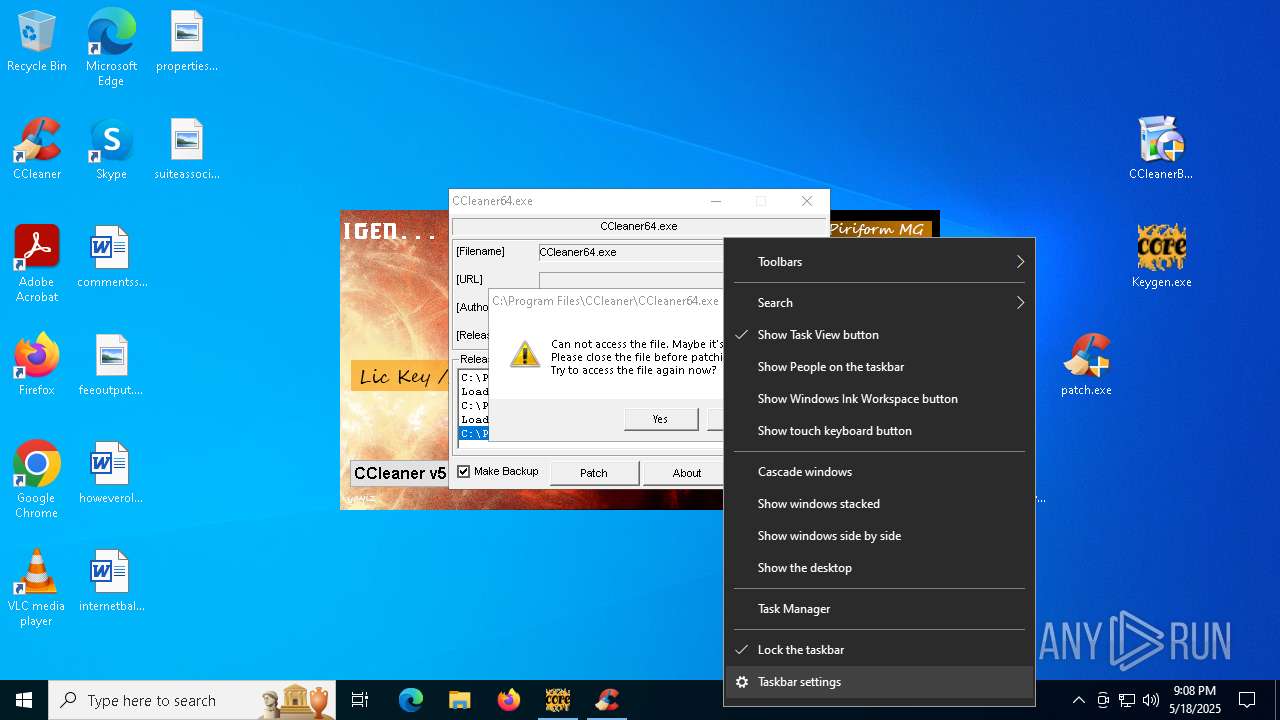Screen dimensions: 1280x720
Task: Open Taskbar settings
Action: [x=880, y=682]
